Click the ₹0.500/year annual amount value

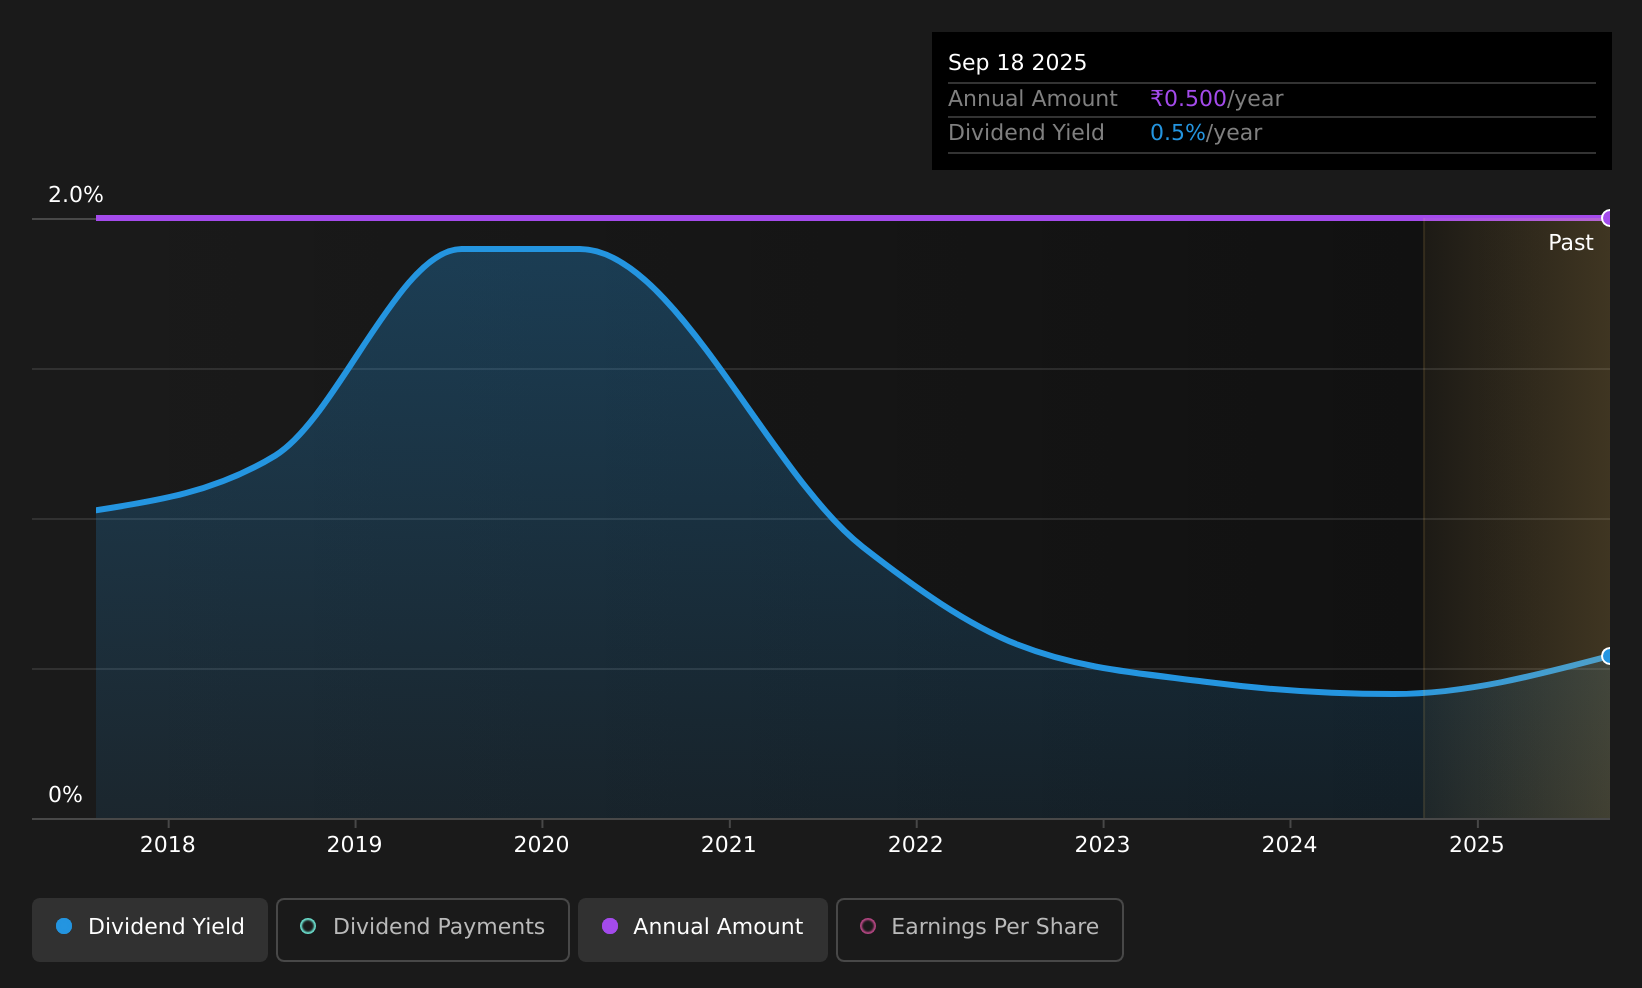pyautogui.click(x=1217, y=99)
